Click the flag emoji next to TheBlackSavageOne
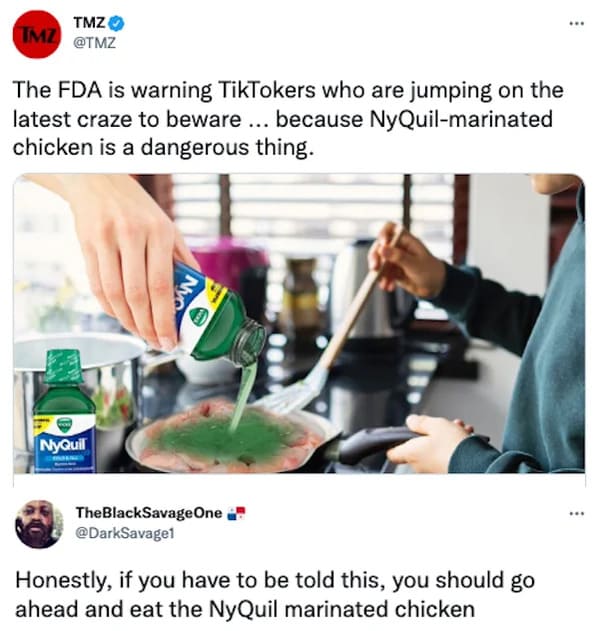Viewport: 599px width, 631px height. click(x=236, y=513)
